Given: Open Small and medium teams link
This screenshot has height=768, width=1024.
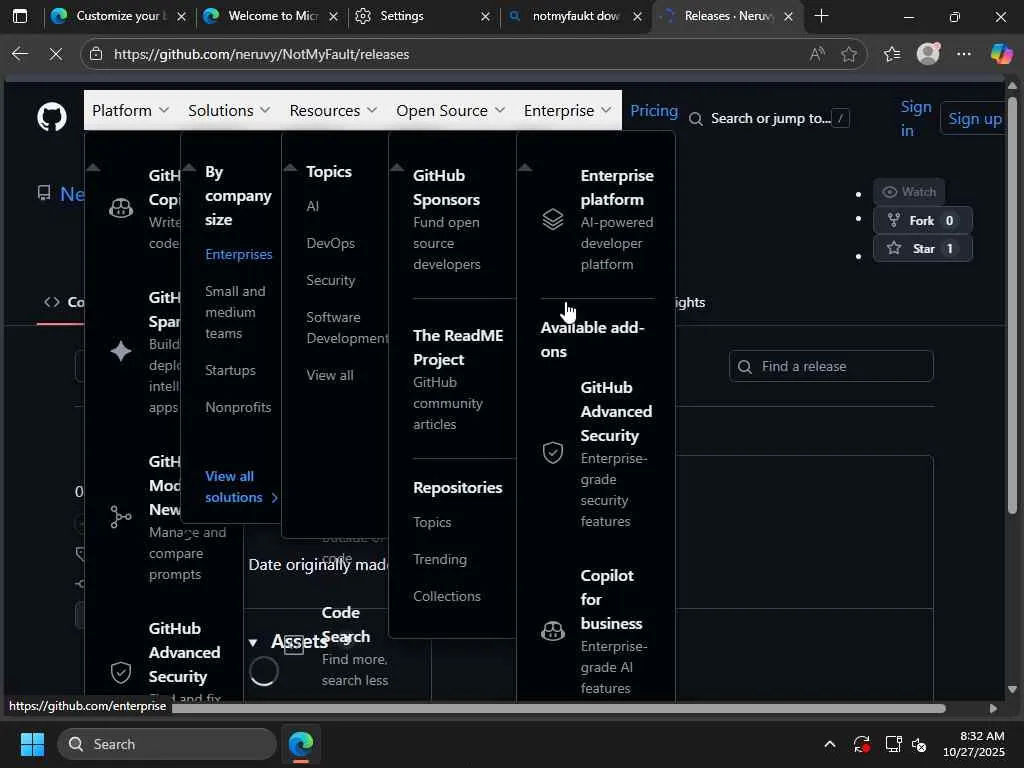Looking at the screenshot, I should [235, 312].
